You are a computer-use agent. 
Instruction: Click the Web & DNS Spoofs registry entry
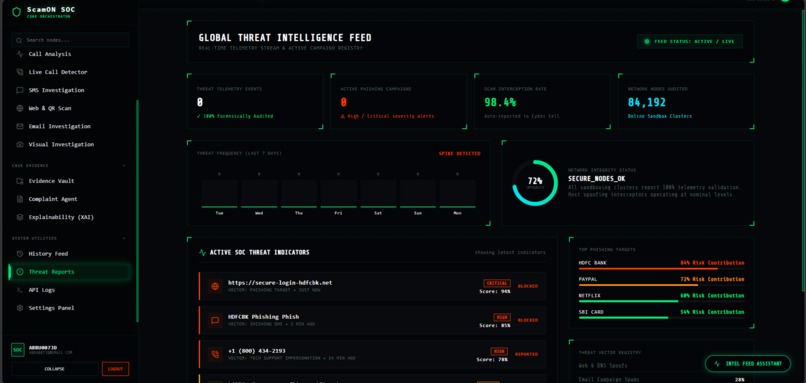[603, 366]
